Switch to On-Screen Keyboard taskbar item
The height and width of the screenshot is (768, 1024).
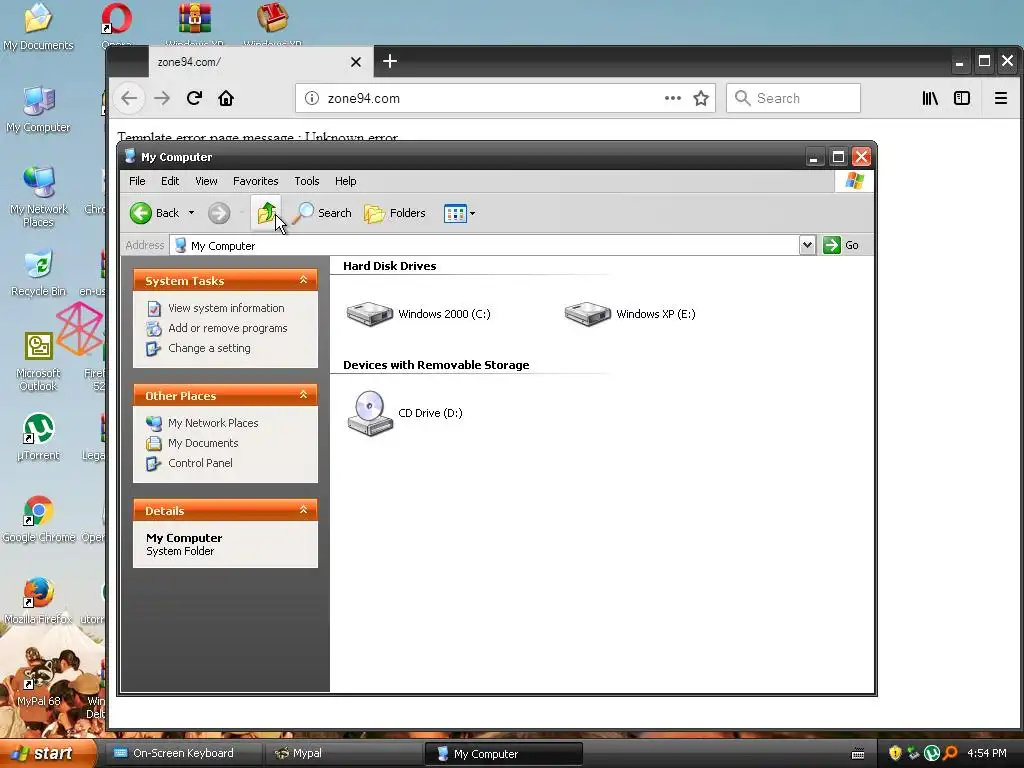(x=182, y=754)
